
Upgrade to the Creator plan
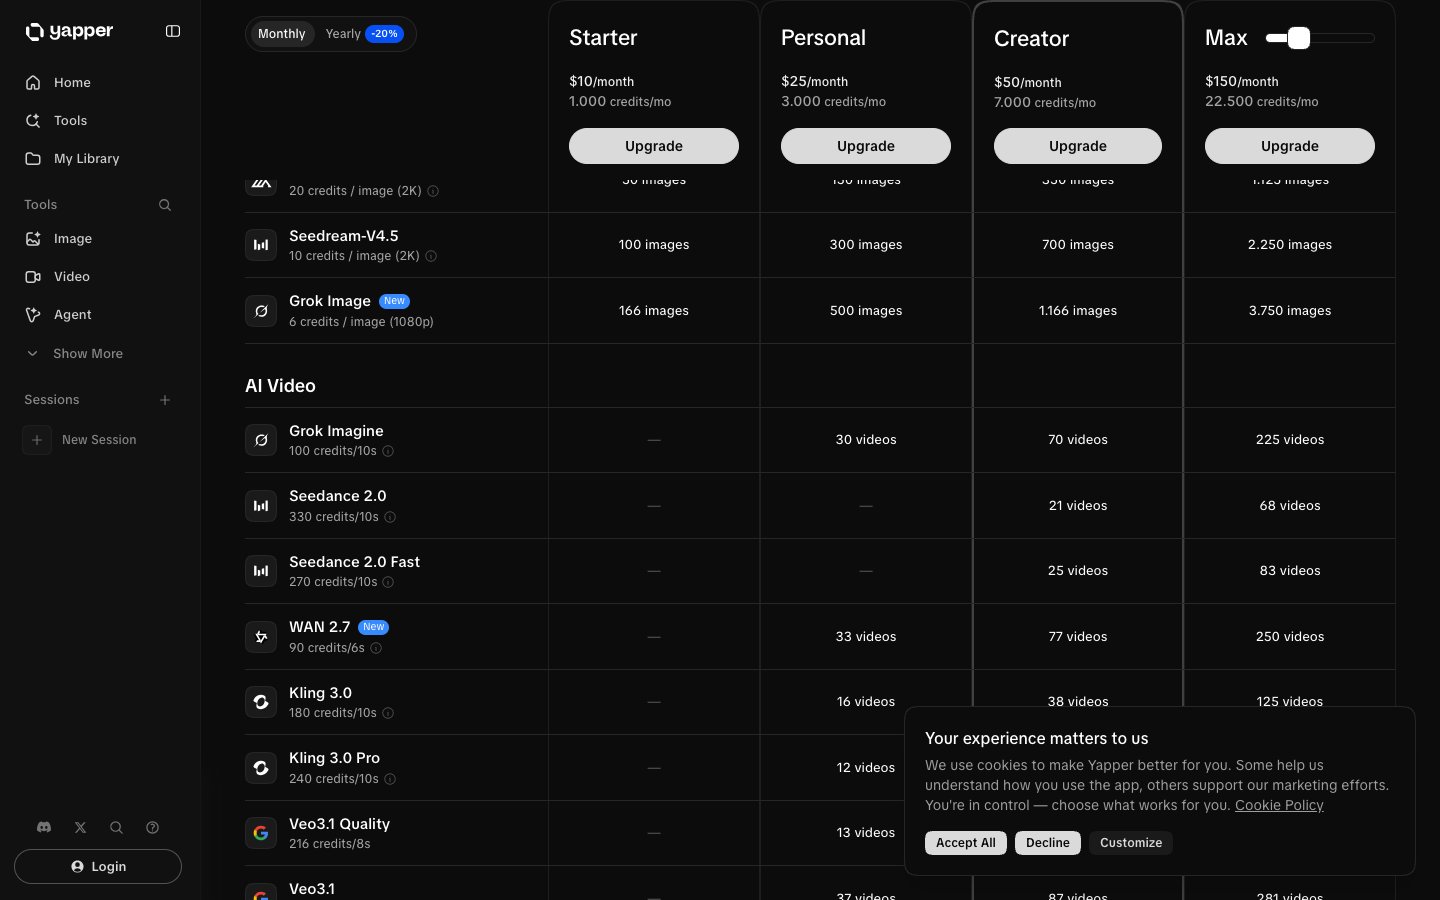tap(1077, 146)
